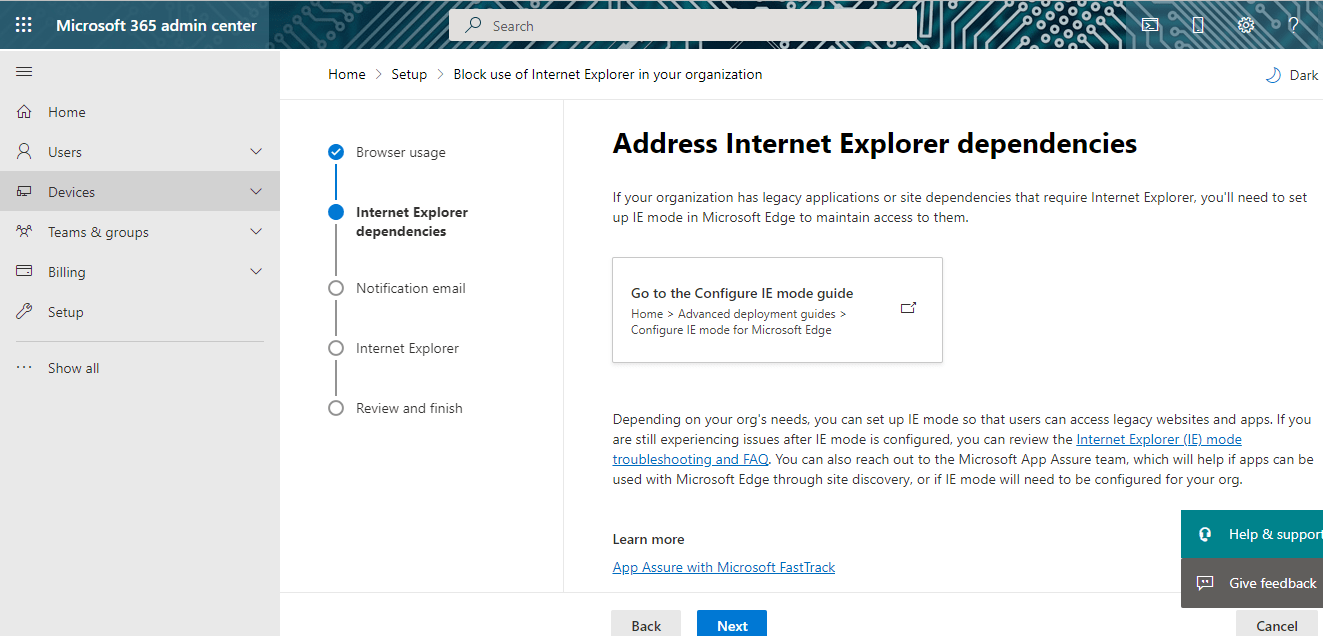Image resolution: width=1323 pixels, height=636 pixels.
Task: Open help via the question mark icon
Action: (1293, 25)
